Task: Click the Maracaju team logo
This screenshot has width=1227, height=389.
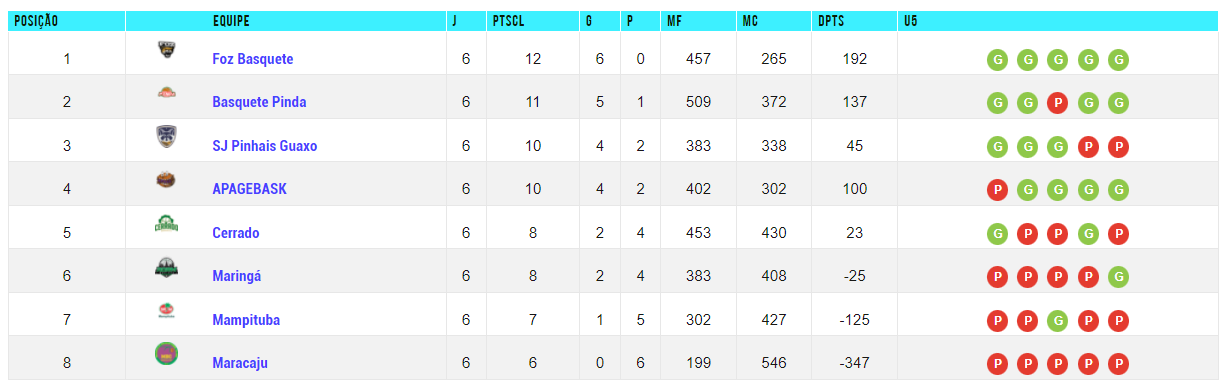Action: (167, 353)
